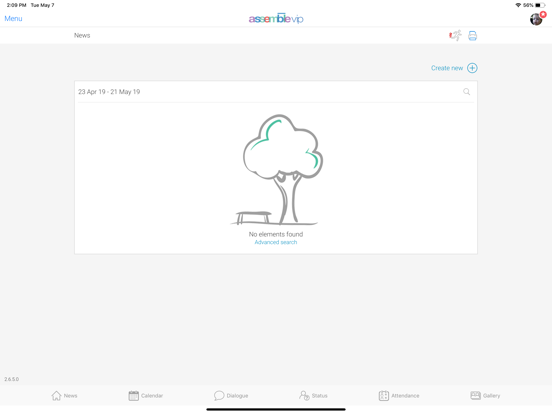Click the printer icon

472,36
